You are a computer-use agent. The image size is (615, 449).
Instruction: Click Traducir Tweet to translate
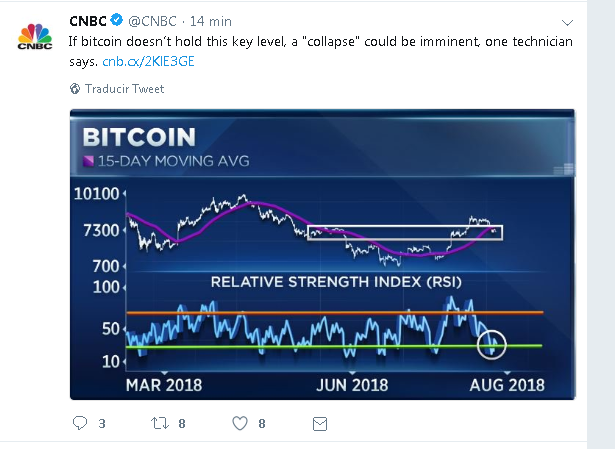pos(124,89)
